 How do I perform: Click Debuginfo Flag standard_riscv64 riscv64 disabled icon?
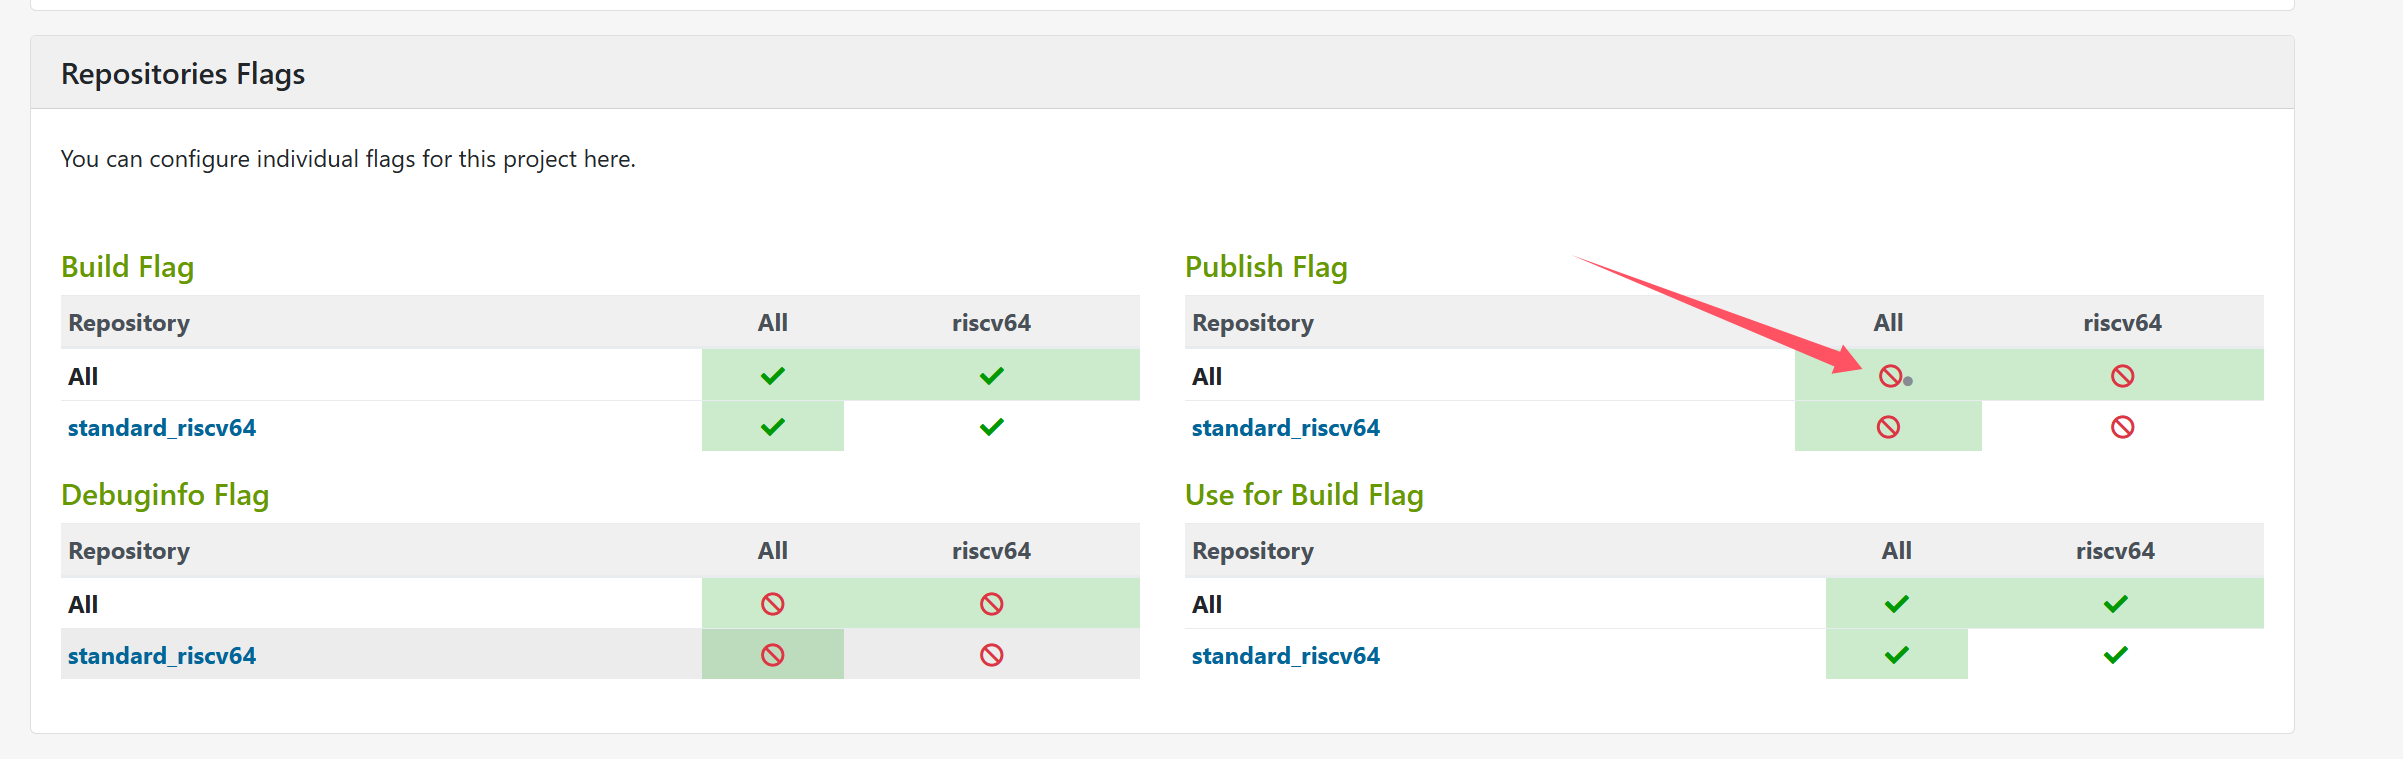click(991, 655)
